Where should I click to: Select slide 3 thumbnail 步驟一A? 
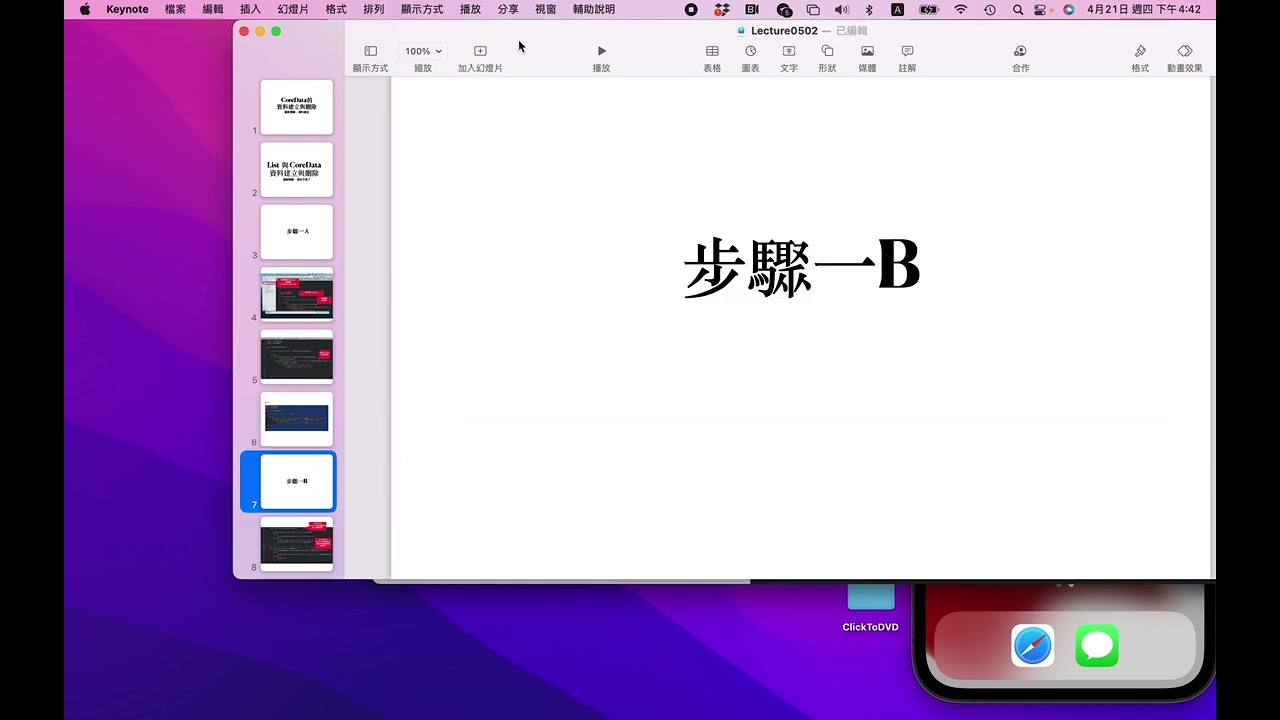(297, 232)
